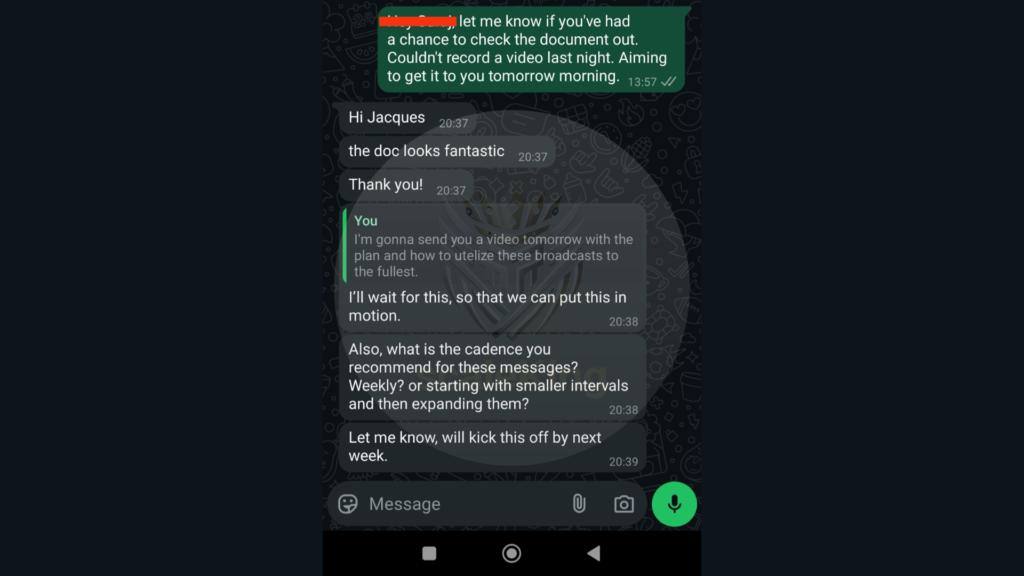Jump to the quoted 'You' reply message
1024x576 pixels.
(494, 246)
